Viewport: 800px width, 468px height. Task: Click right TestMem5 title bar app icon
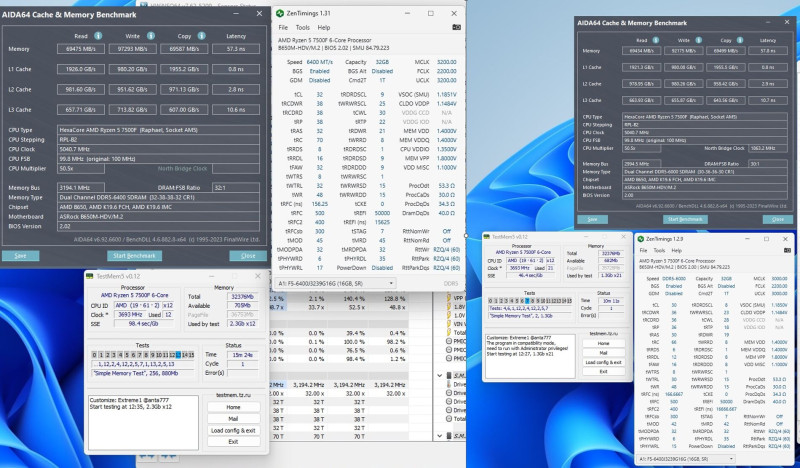[487, 237]
